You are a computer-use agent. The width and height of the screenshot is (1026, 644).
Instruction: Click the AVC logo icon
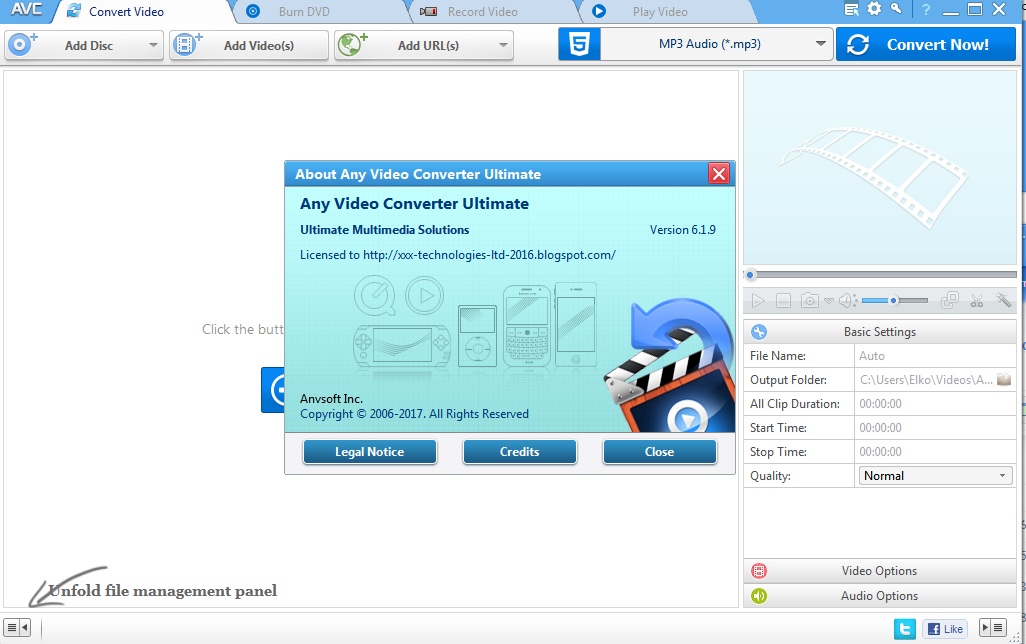[26, 10]
